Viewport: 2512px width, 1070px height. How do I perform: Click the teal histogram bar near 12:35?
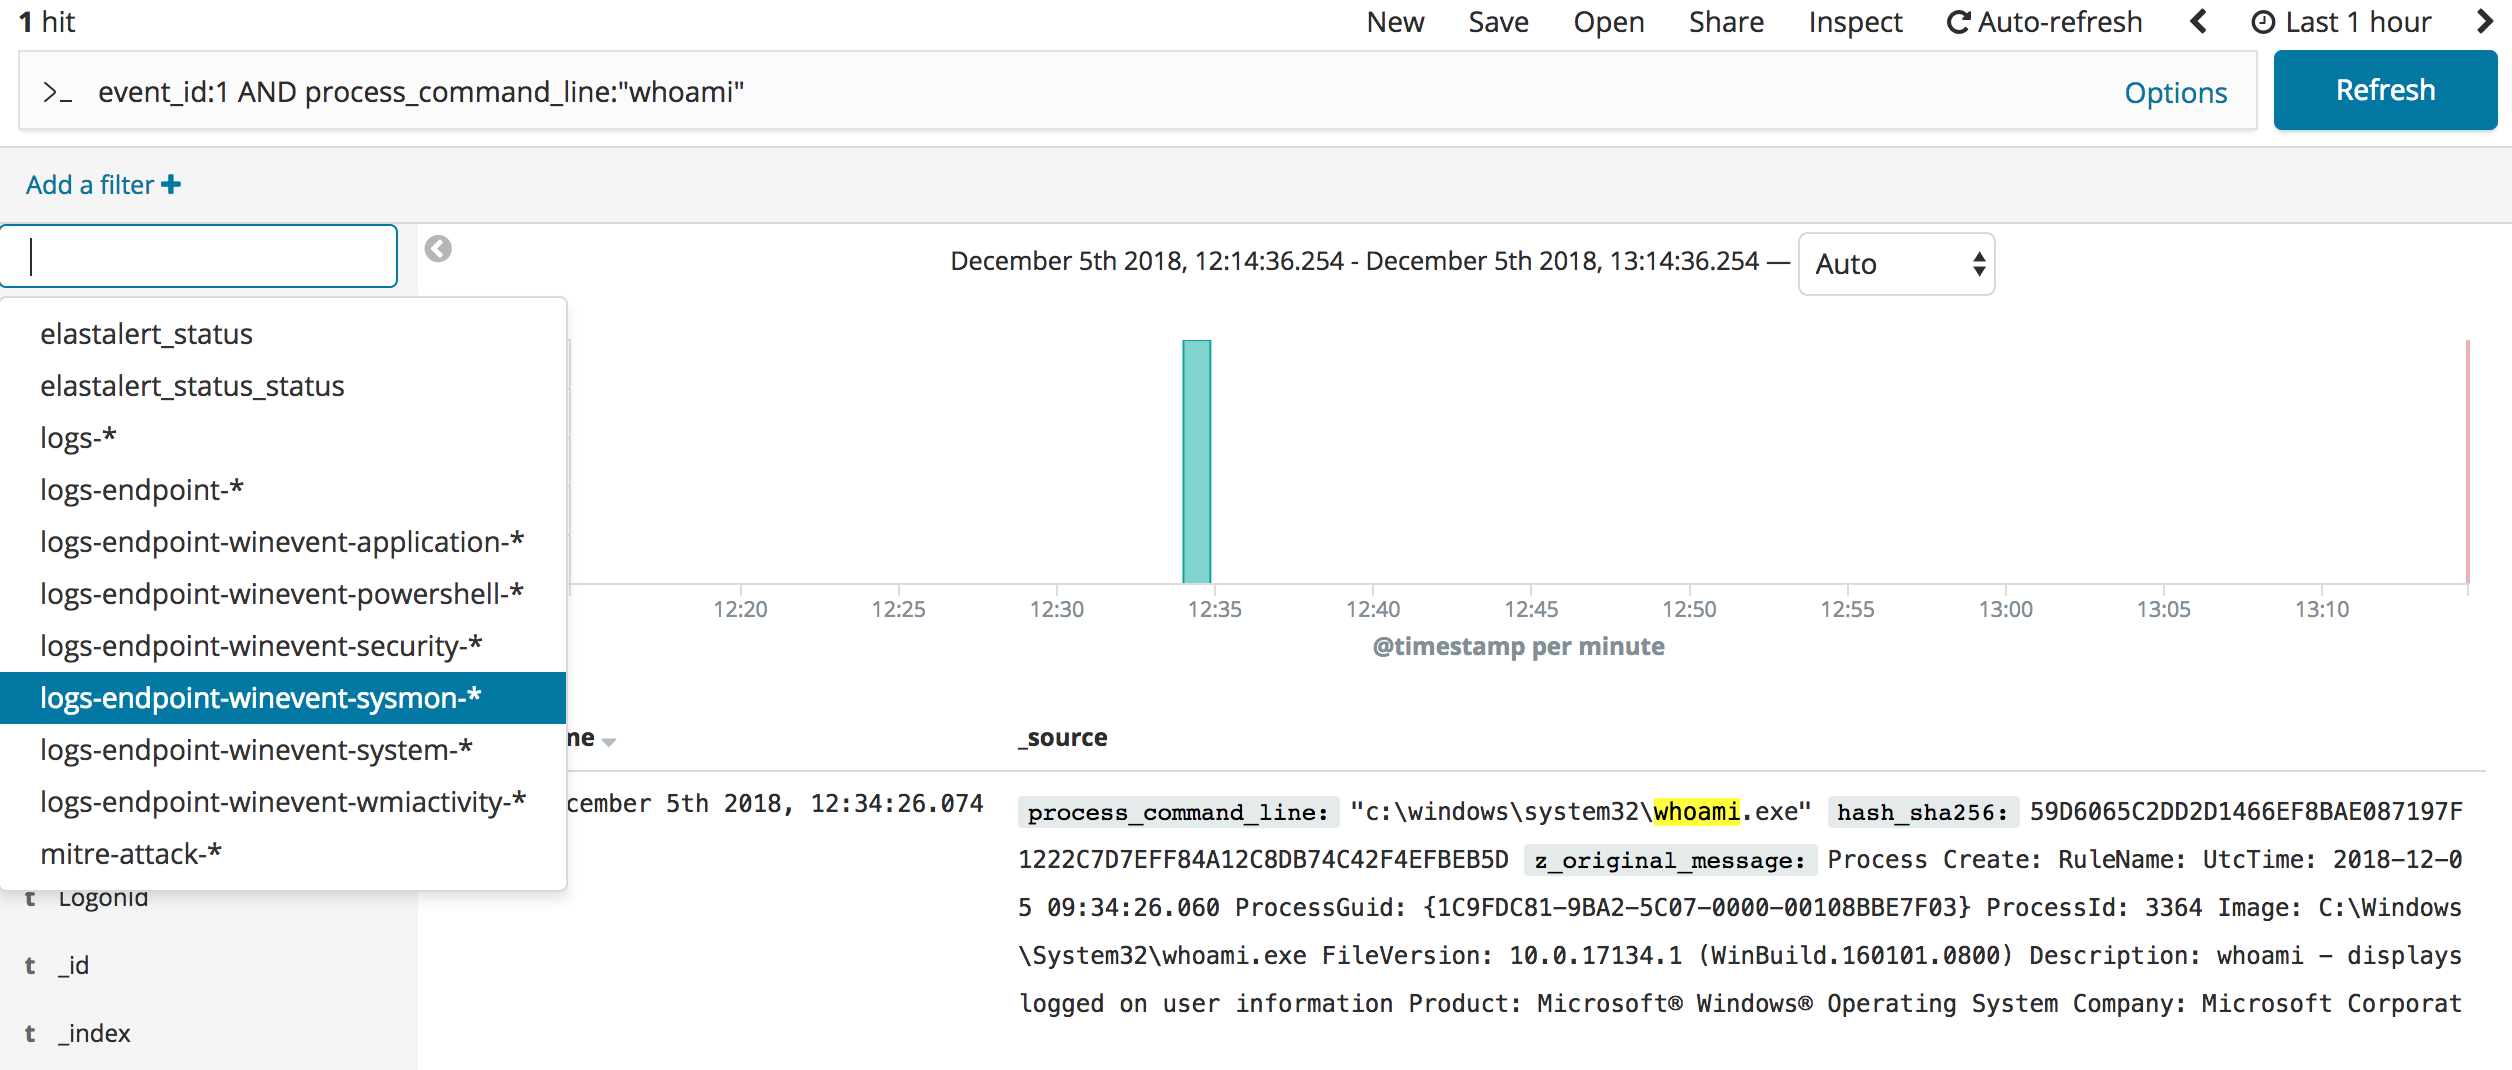[1196, 460]
